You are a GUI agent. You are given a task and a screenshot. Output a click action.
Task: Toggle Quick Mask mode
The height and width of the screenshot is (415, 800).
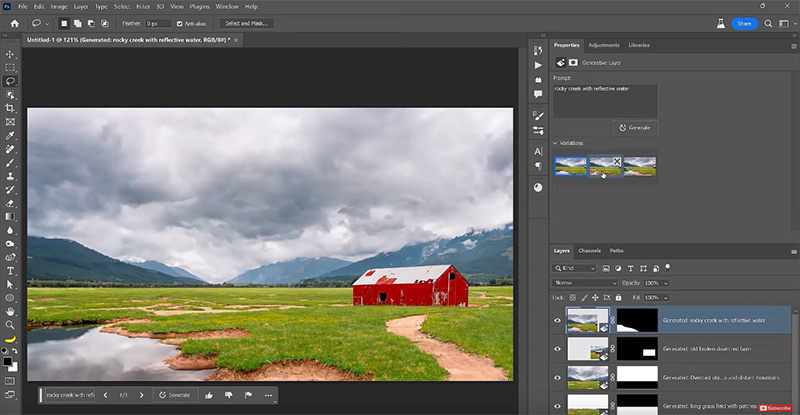10,381
